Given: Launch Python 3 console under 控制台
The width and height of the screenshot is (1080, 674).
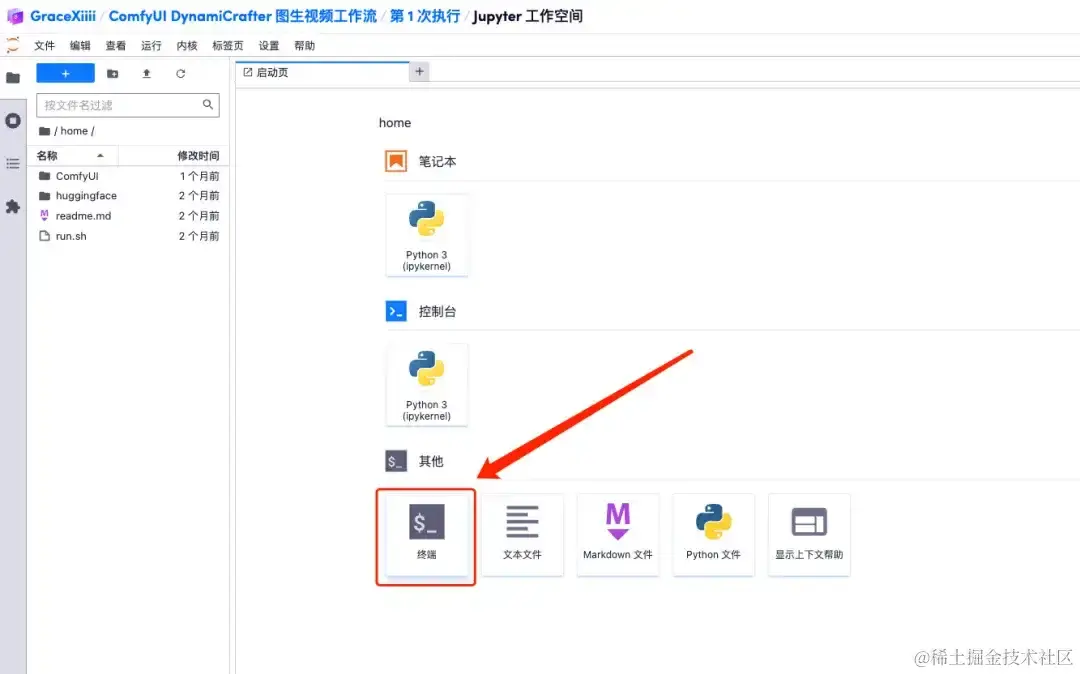Looking at the screenshot, I should 426,386.
